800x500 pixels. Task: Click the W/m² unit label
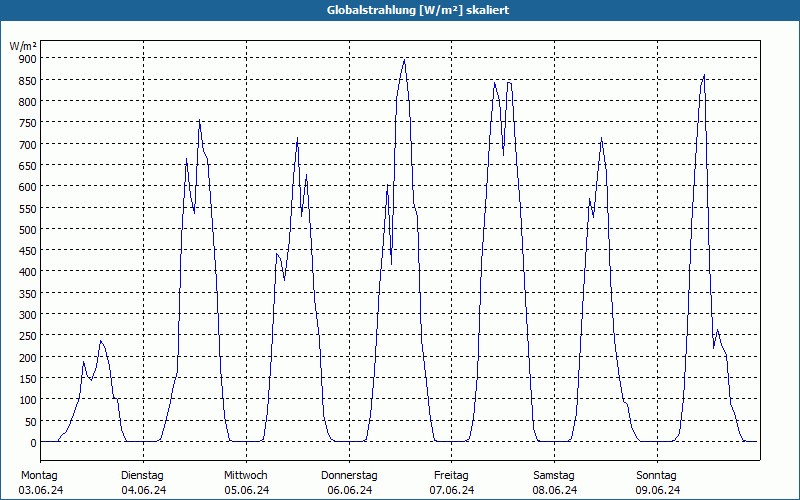point(23,46)
